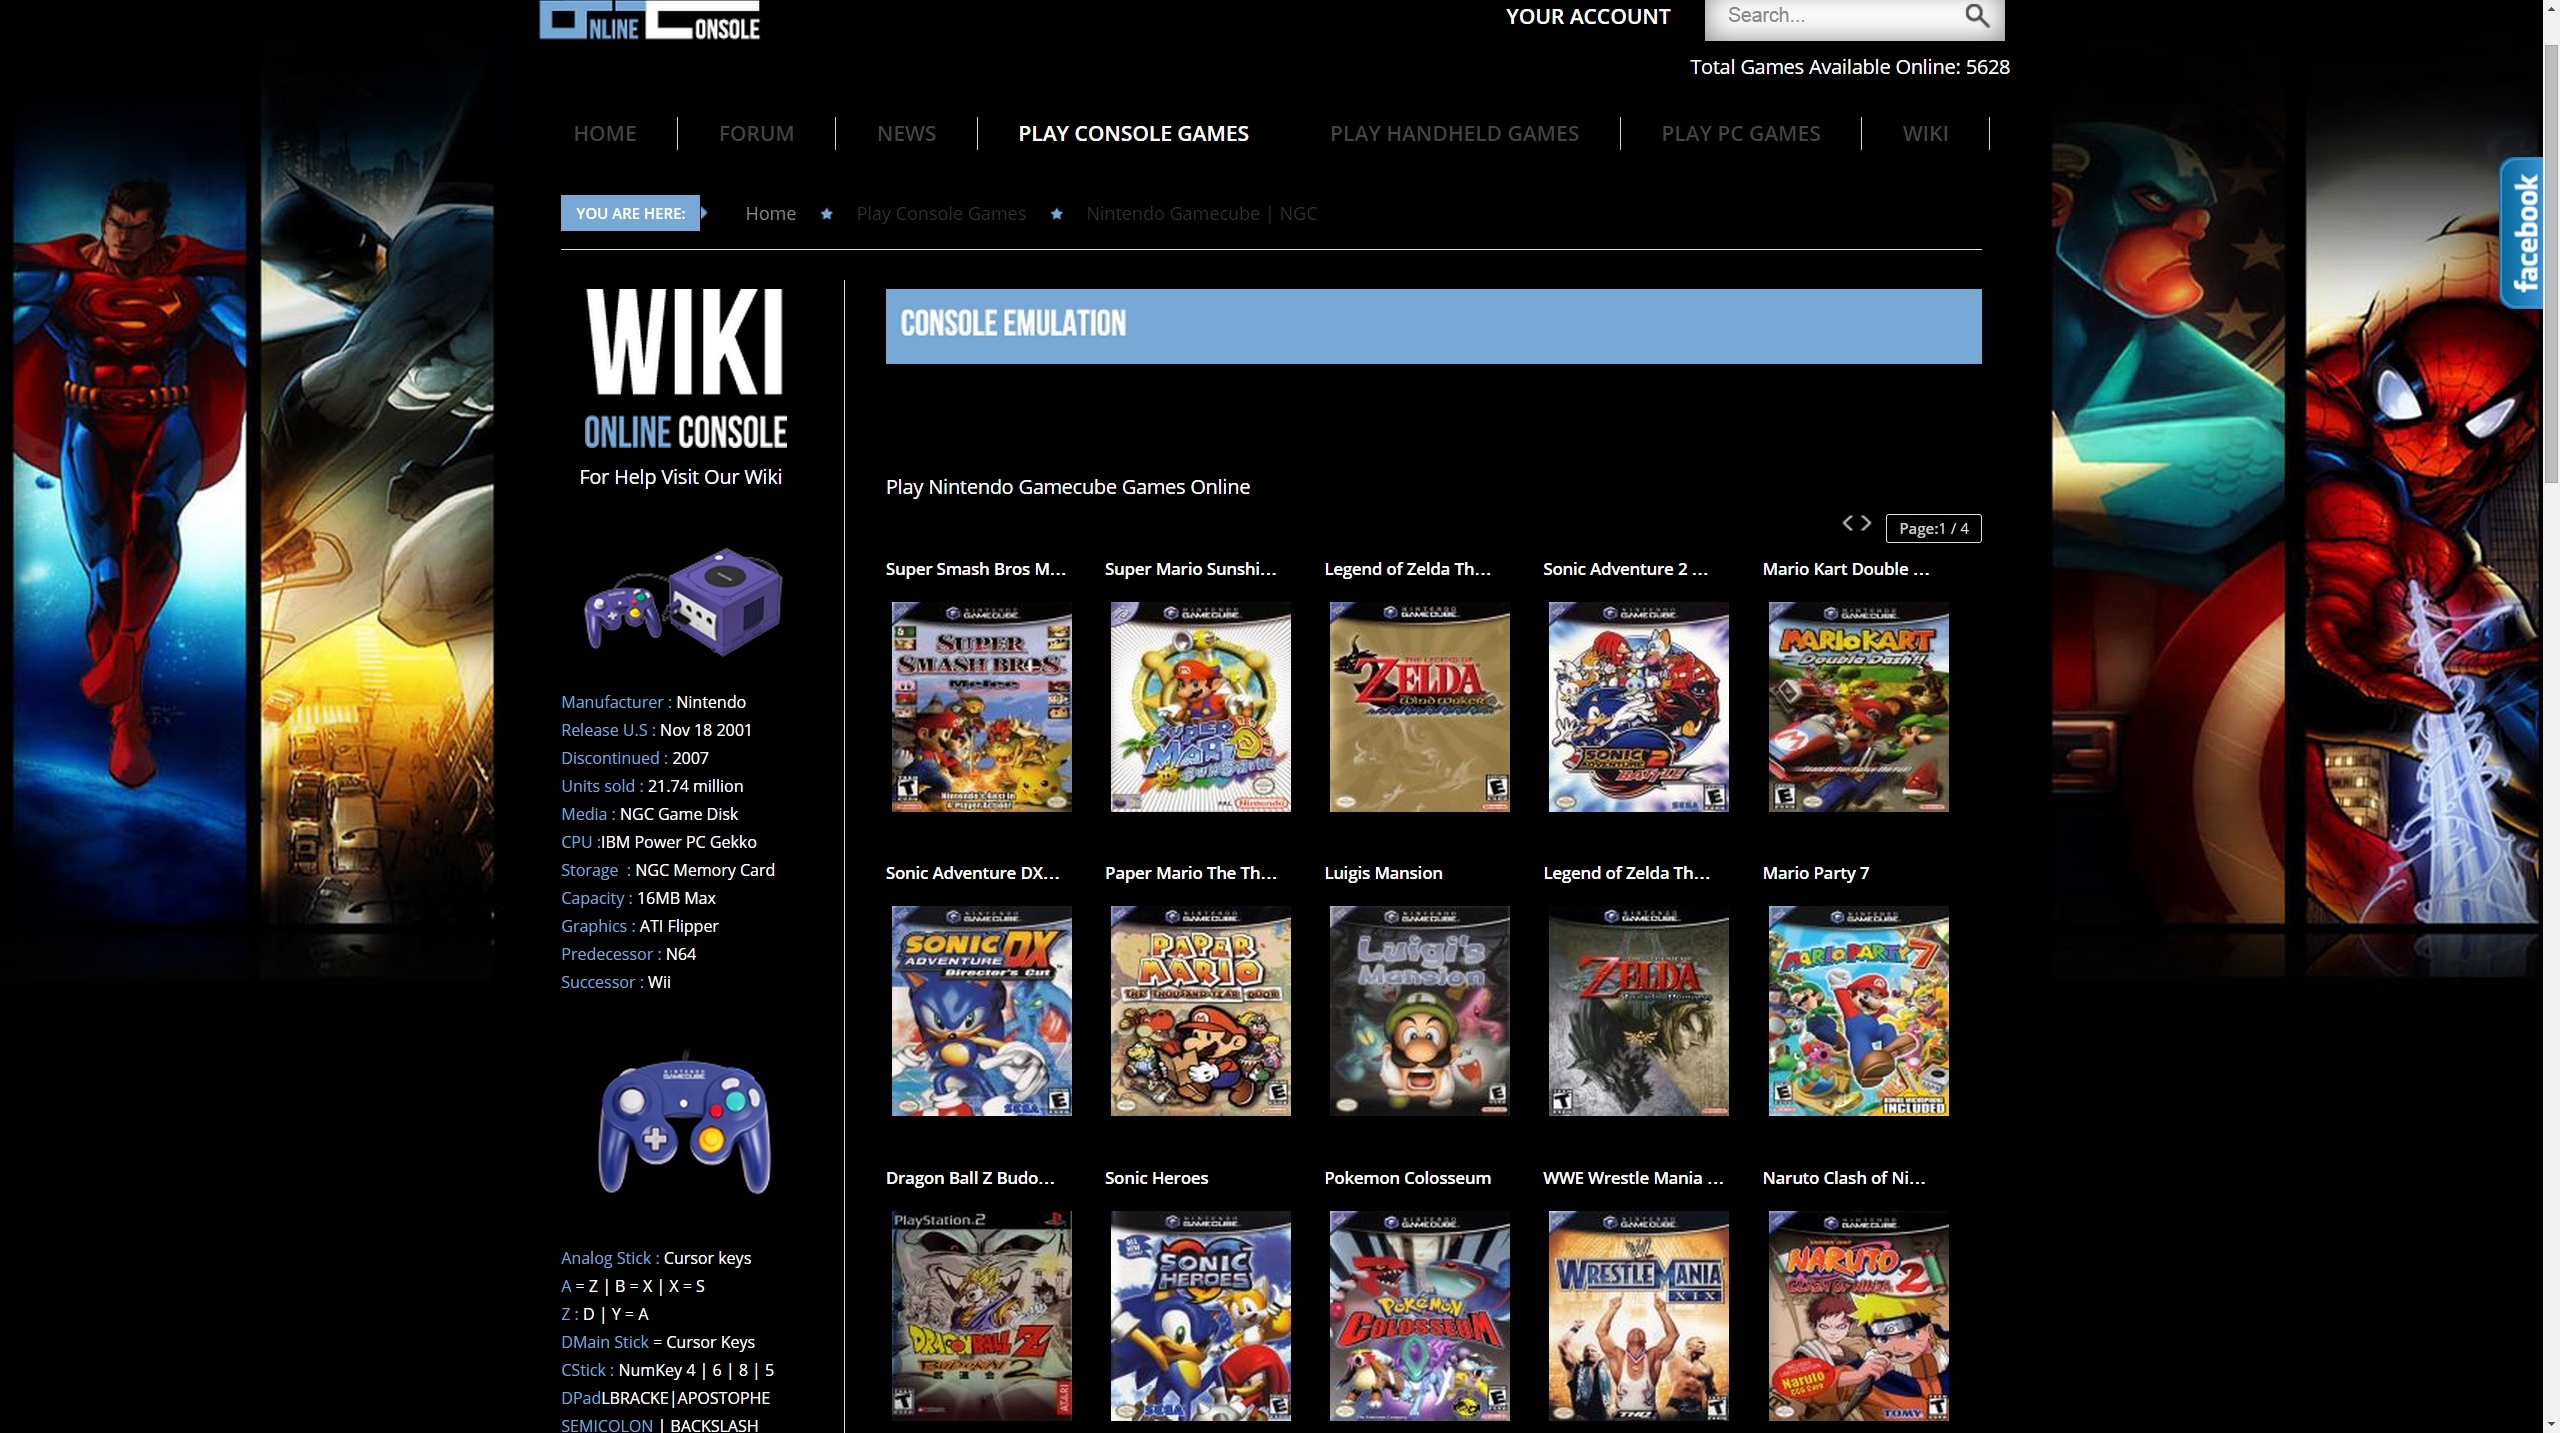
Task: Click WWE Wrestle Mania ... title
Action: (x=1633, y=1178)
